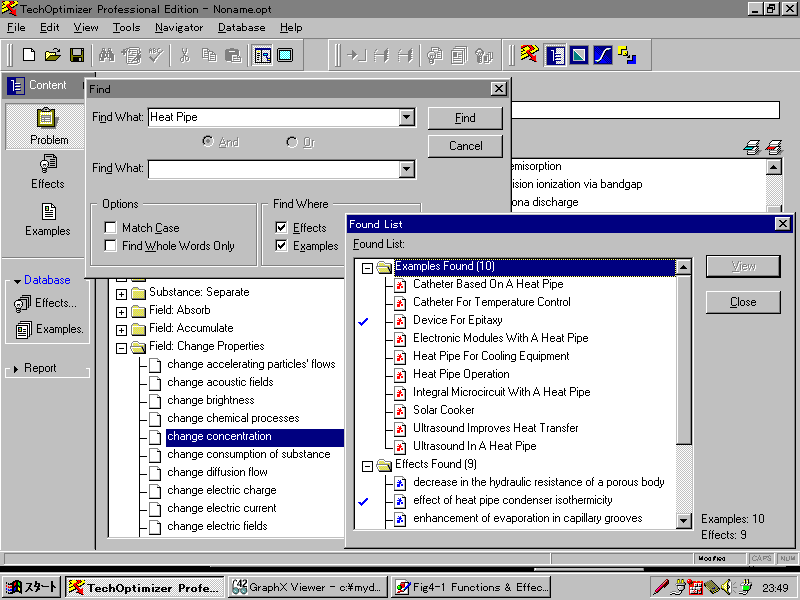Viewport: 800px width, 600px height.
Task: Select the Or radio button
Action: (292, 142)
